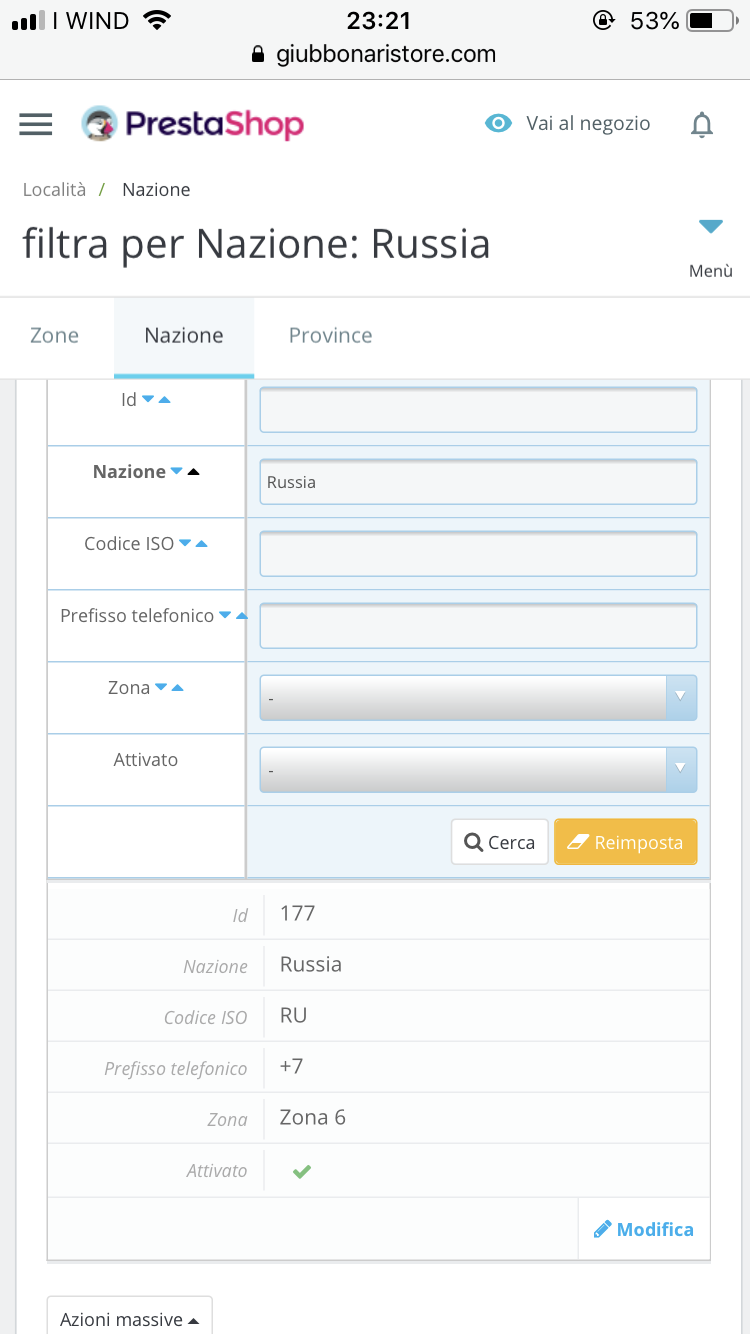Click the Cerca search button

(500, 842)
